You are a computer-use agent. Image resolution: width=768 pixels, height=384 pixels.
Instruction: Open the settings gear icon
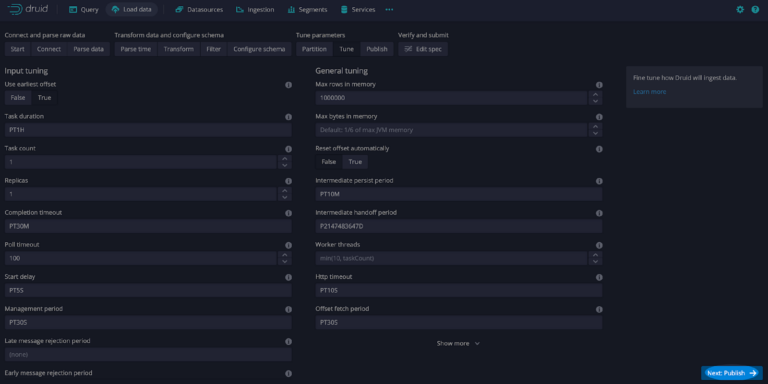pyautogui.click(x=740, y=9)
